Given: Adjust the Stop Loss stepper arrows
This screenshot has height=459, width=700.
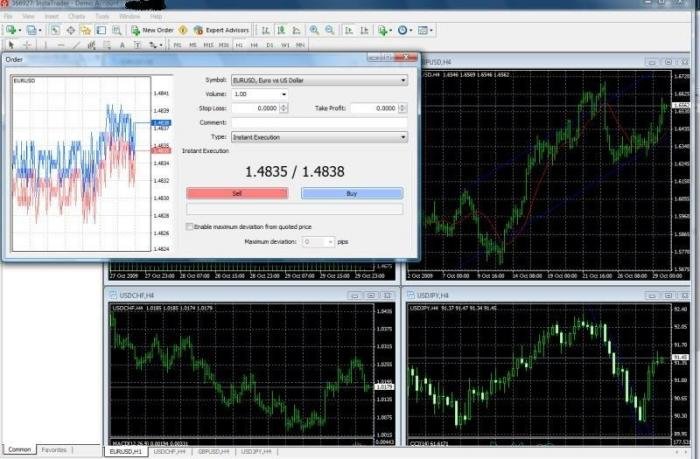Looking at the screenshot, I should coord(283,108).
